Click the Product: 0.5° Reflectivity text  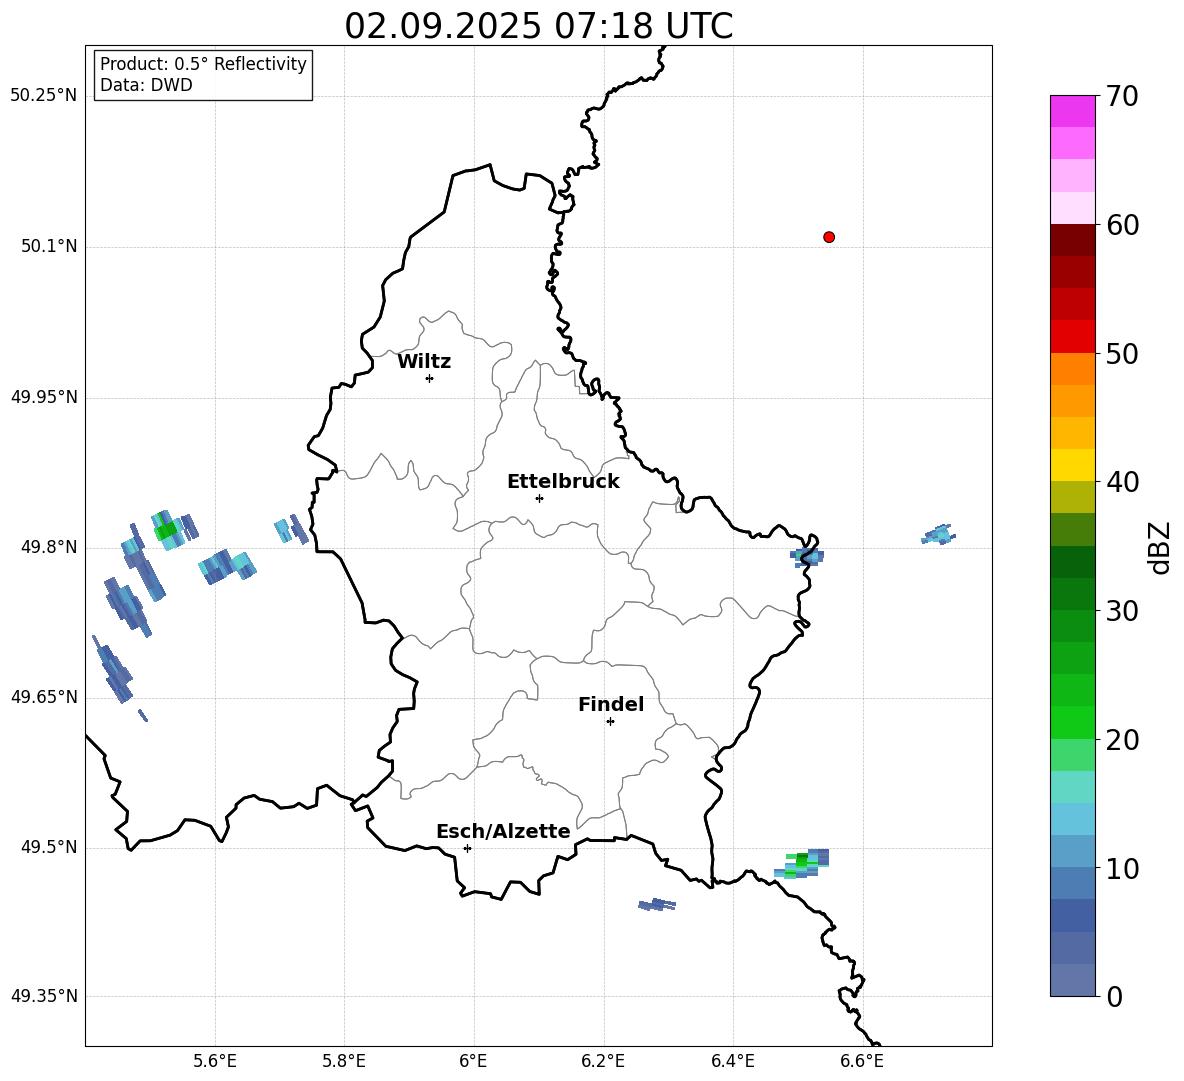coord(203,64)
